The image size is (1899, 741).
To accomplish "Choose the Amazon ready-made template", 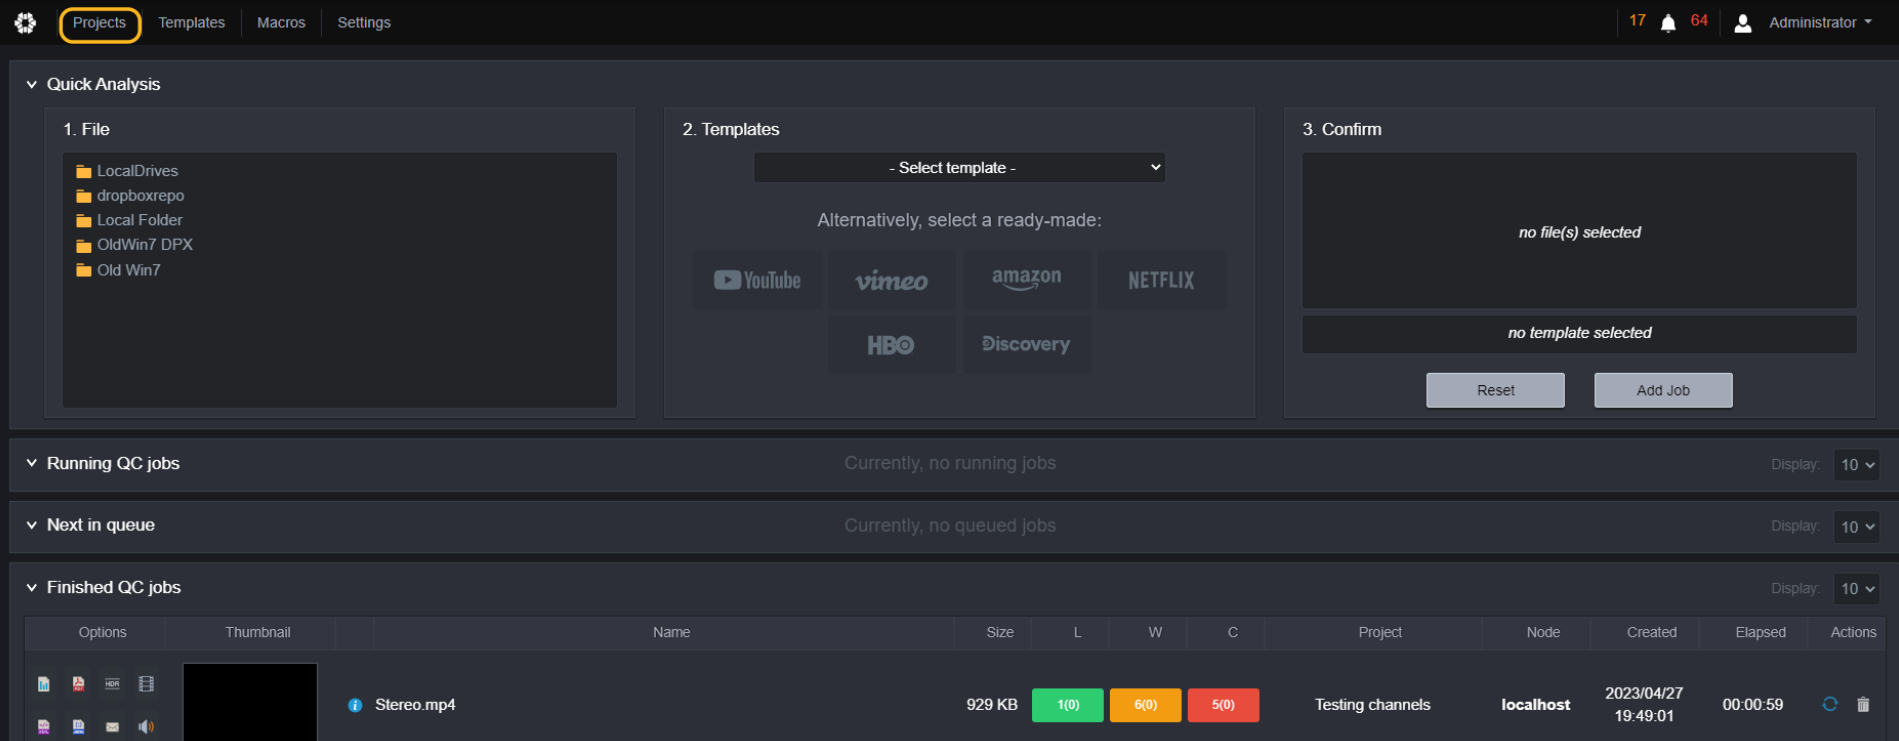I will click(x=1027, y=280).
